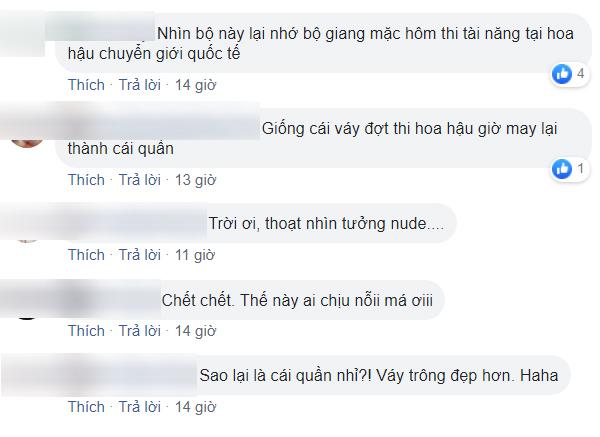
Task: Open the 11 giờ timestamp link
Action: click(195, 255)
